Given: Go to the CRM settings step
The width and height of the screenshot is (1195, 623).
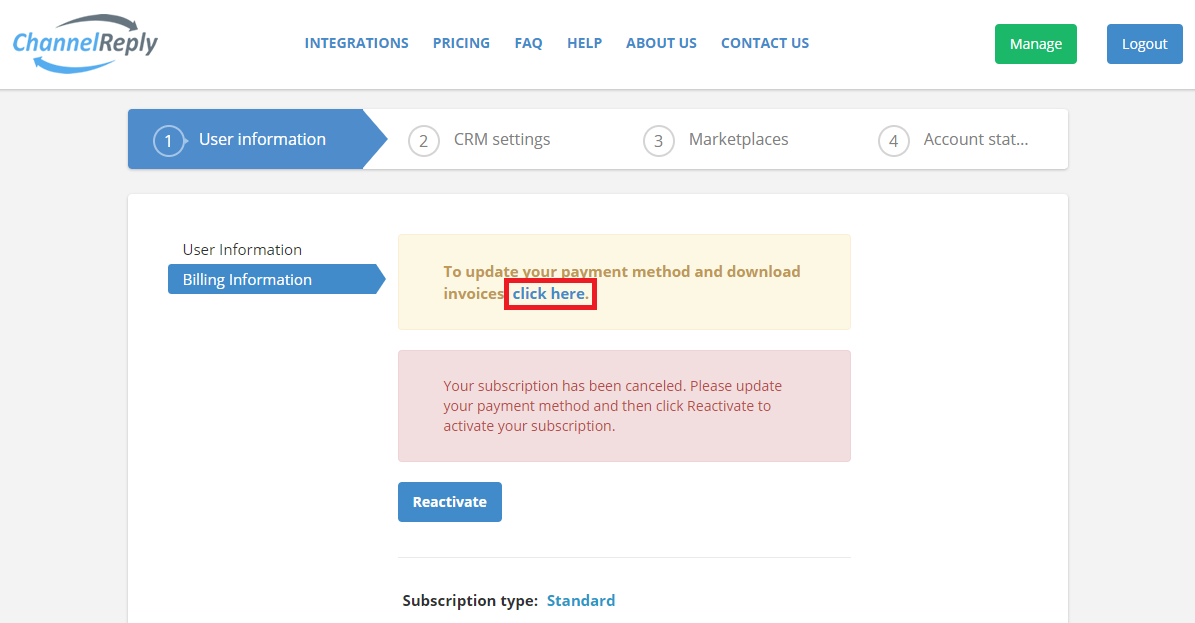Looking at the screenshot, I should pyautogui.click(x=501, y=140).
